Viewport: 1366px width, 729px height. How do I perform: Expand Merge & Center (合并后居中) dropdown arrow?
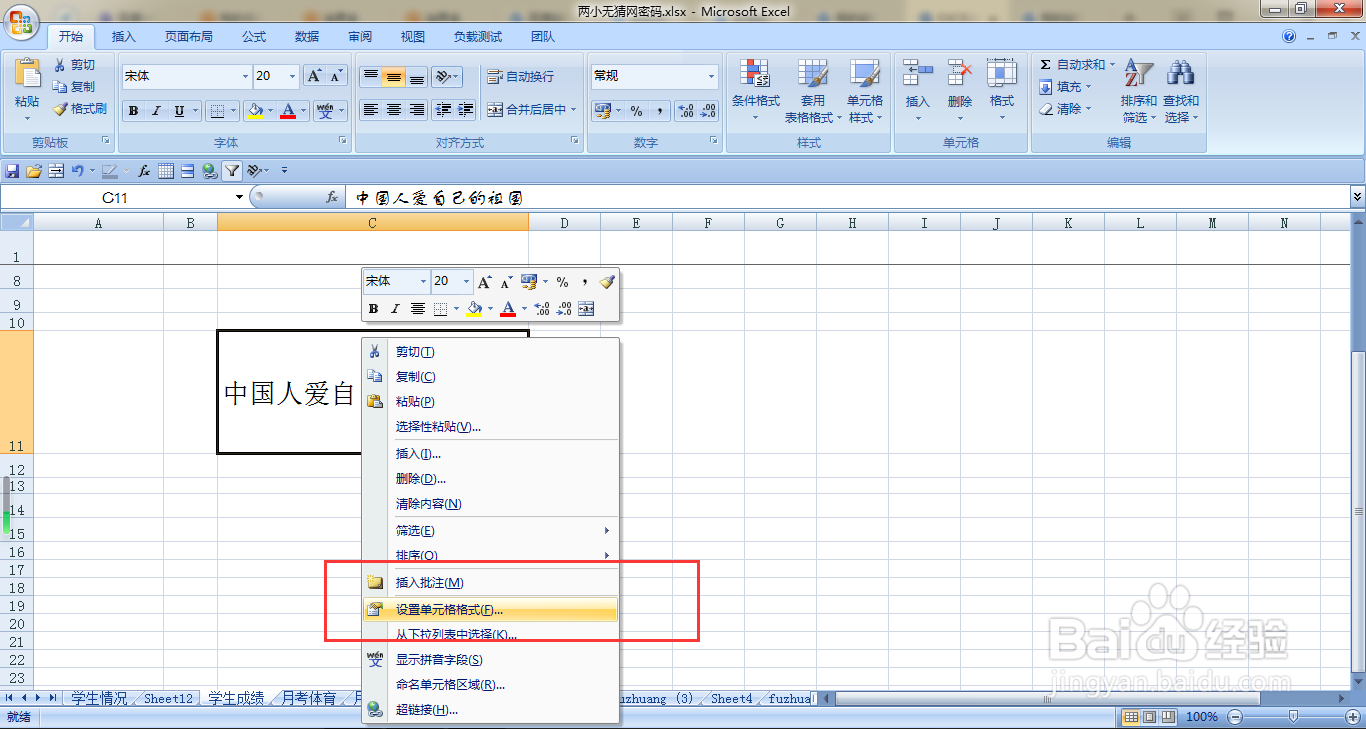click(x=574, y=110)
